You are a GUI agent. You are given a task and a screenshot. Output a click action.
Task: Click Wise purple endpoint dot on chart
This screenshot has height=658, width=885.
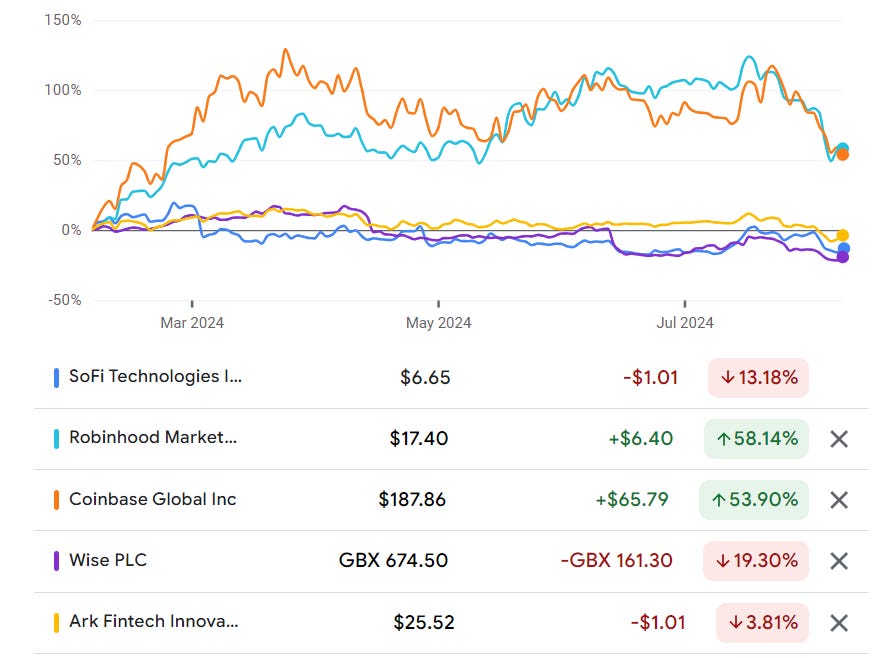[843, 257]
